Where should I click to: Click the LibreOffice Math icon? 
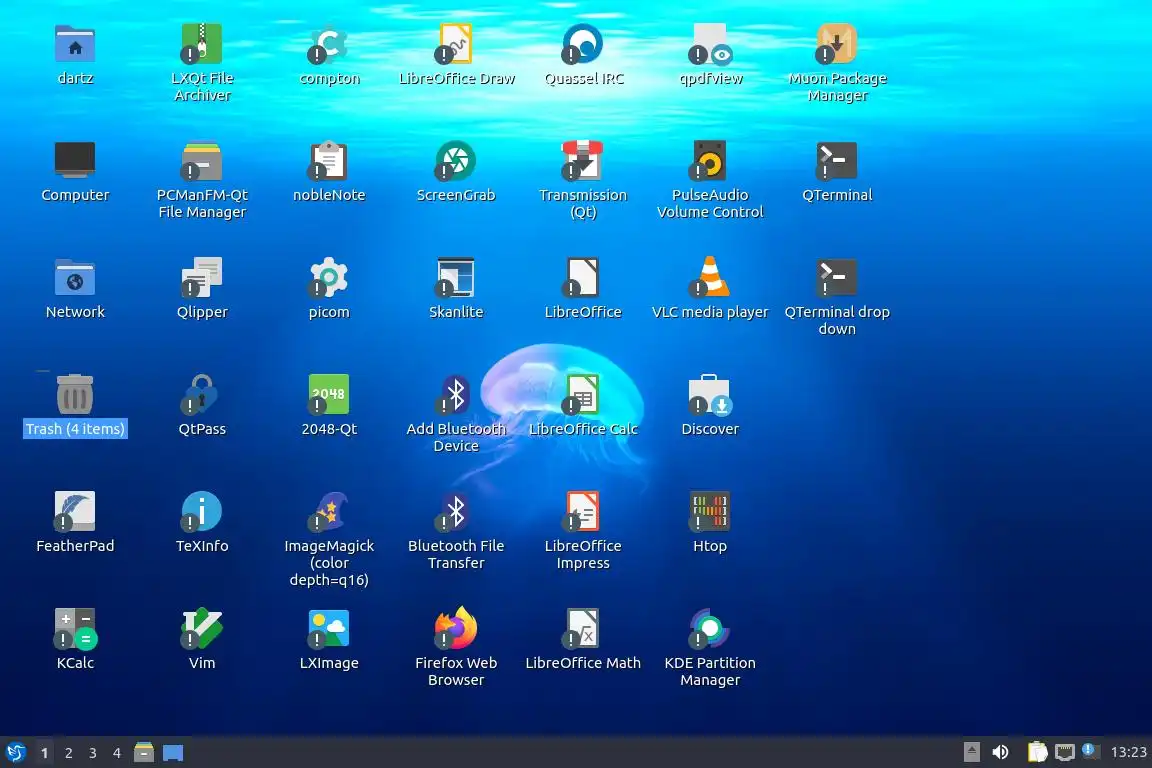pos(583,628)
